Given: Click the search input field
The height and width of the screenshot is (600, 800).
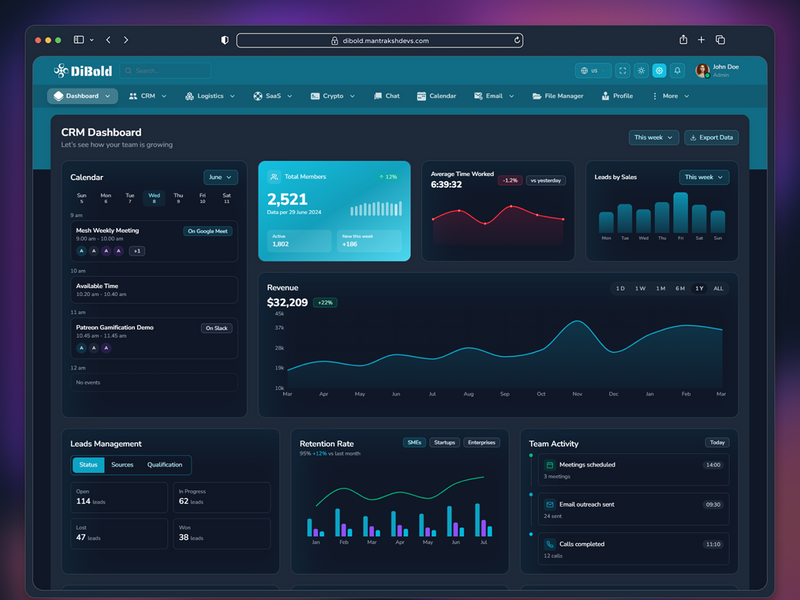Looking at the screenshot, I should click(165, 71).
